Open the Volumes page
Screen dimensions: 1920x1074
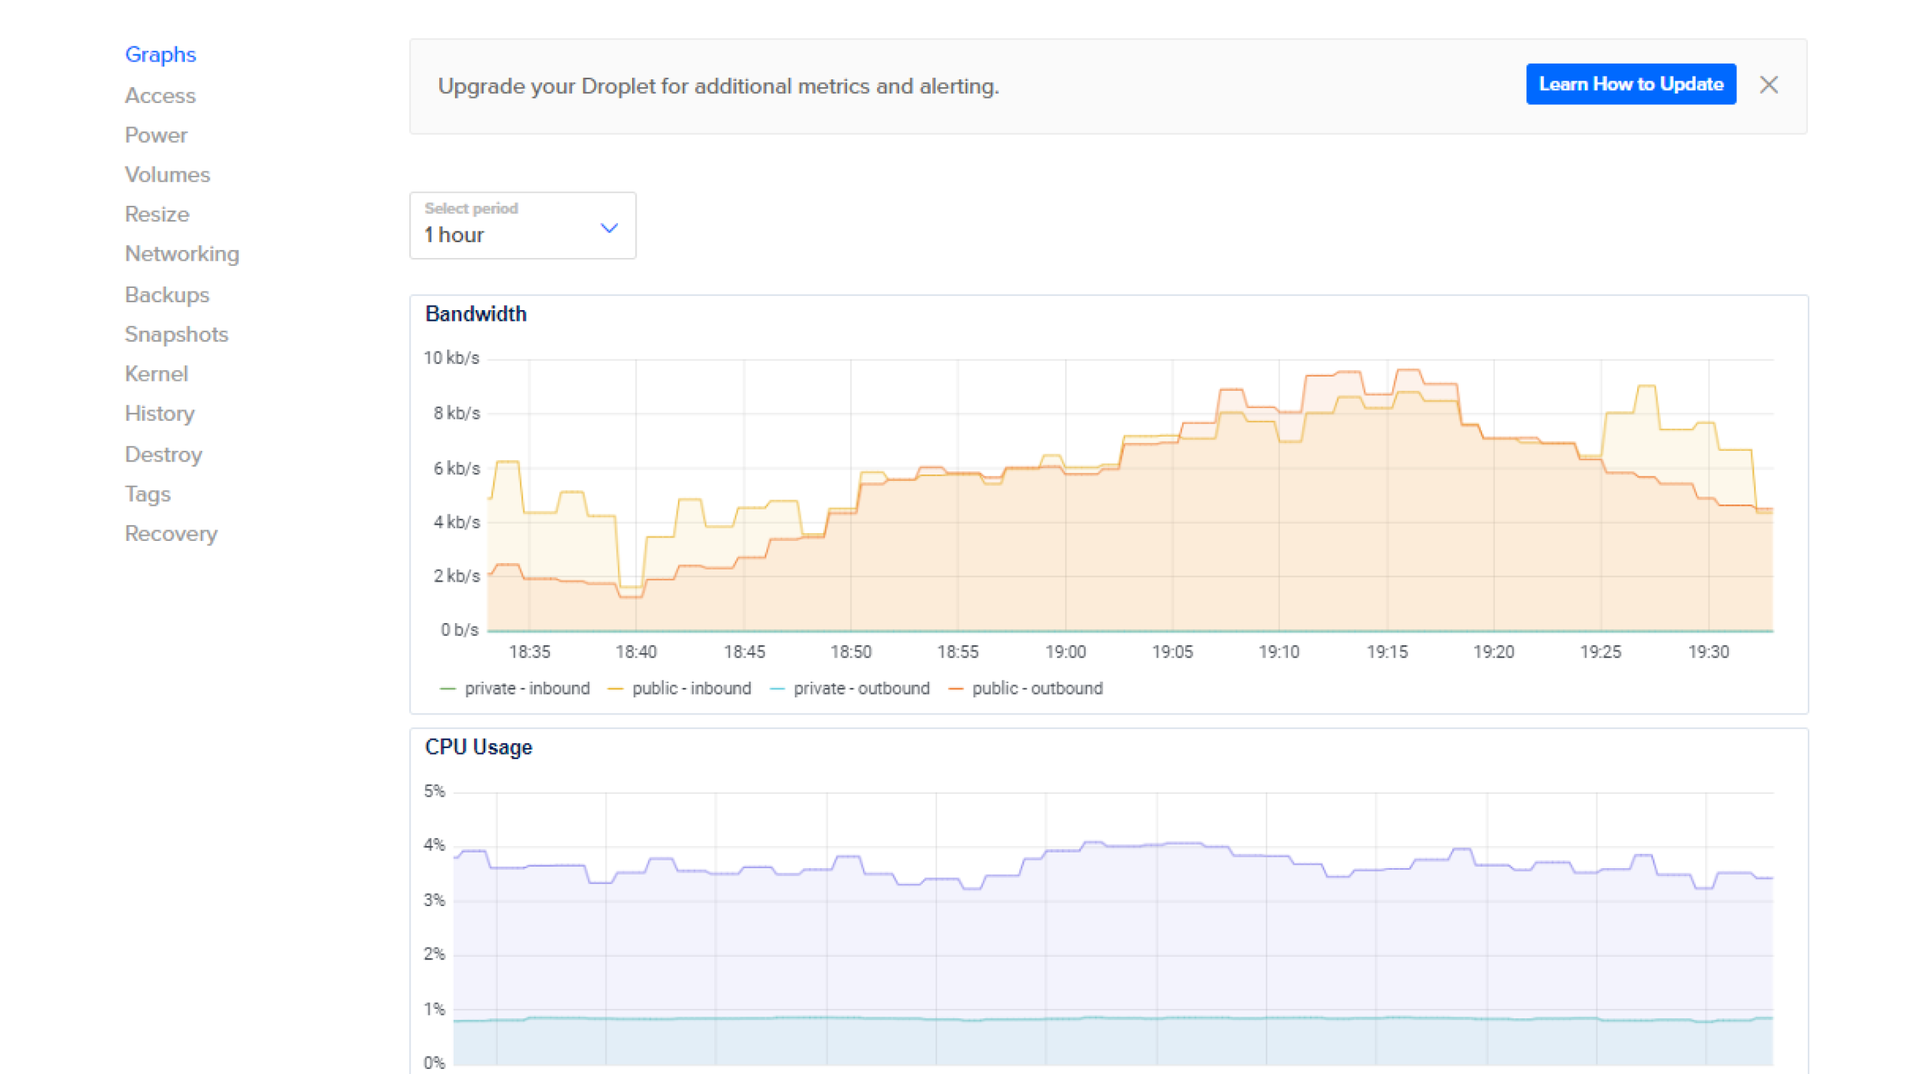(167, 174)
